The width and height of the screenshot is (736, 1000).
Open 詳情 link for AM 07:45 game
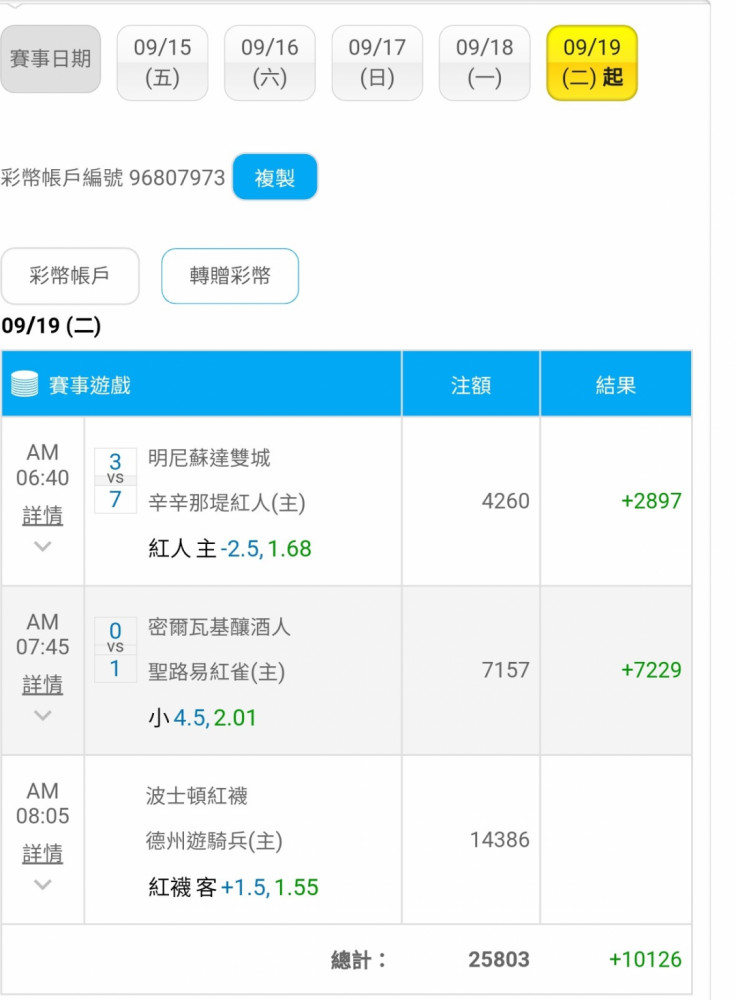click(42, 684)
